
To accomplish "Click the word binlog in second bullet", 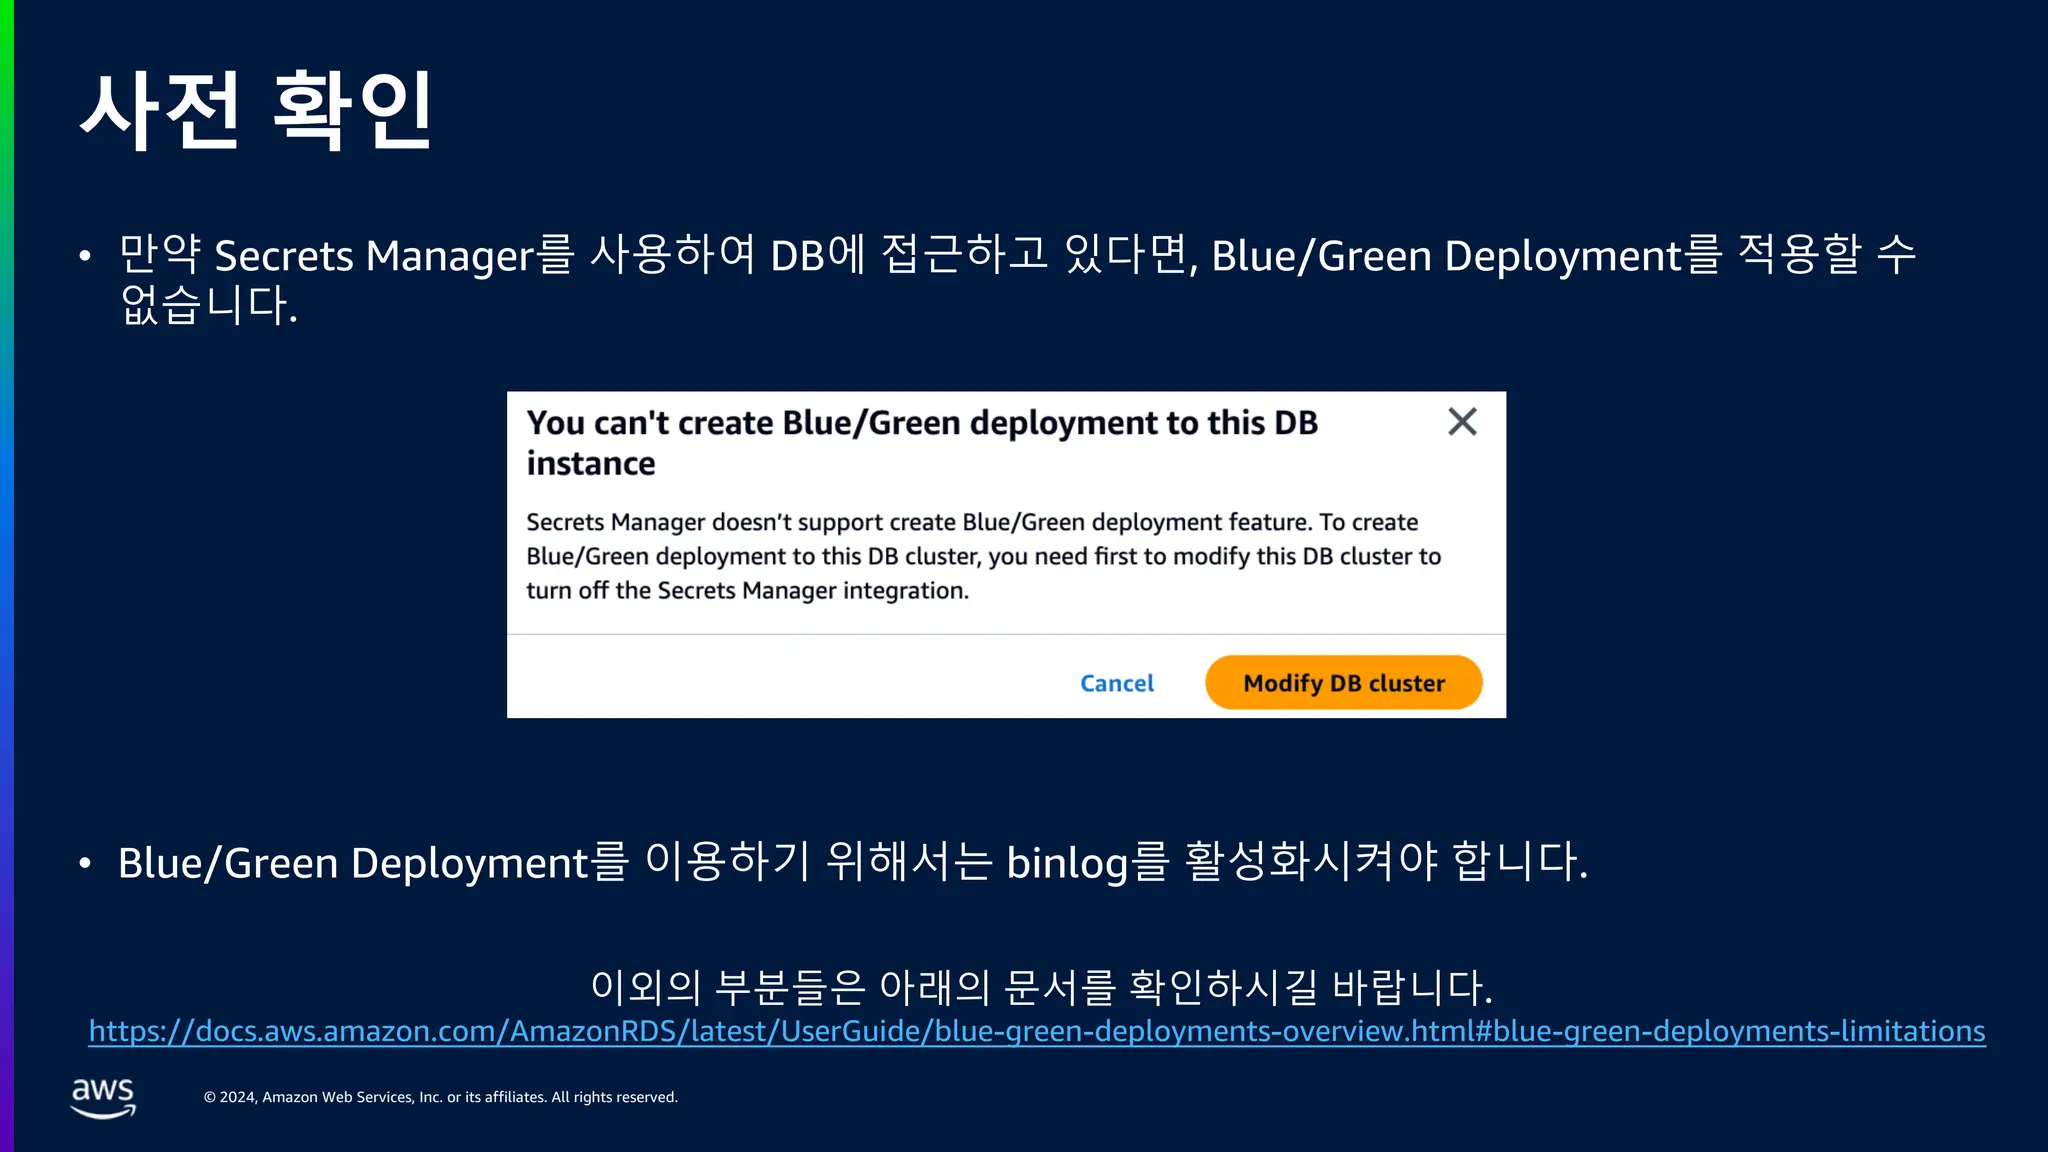I will (x=1066, y=863).
